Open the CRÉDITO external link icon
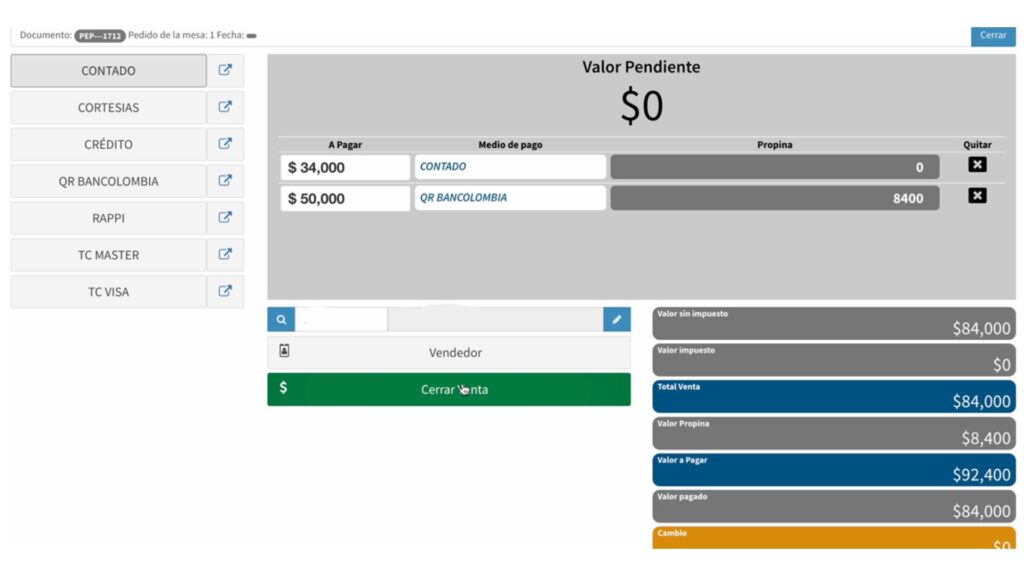1024x576 pixels. pos(225,145)
